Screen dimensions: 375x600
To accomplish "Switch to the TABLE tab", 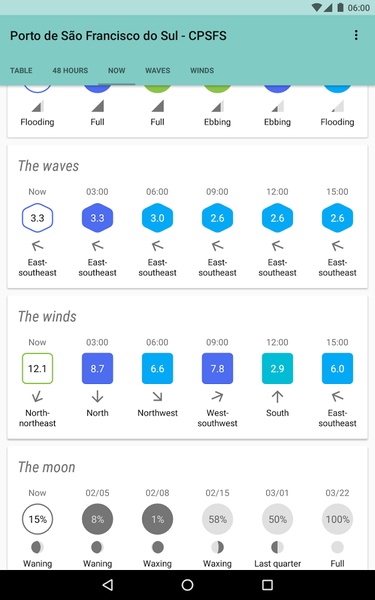I will [21, 70].
